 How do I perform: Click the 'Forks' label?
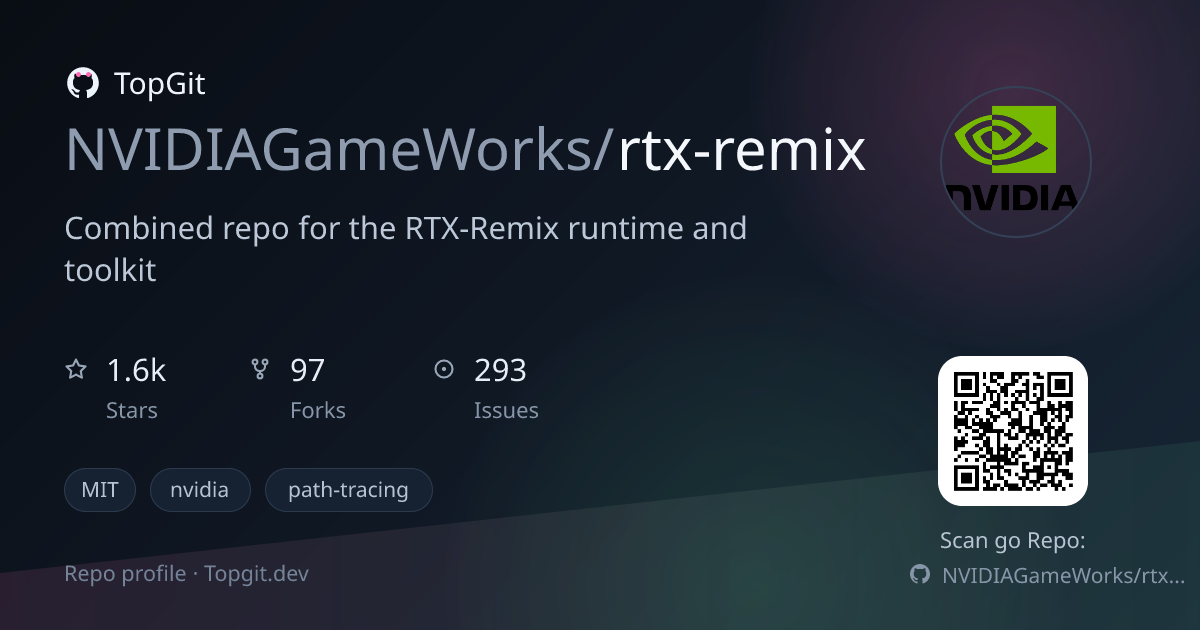point(318,411)
